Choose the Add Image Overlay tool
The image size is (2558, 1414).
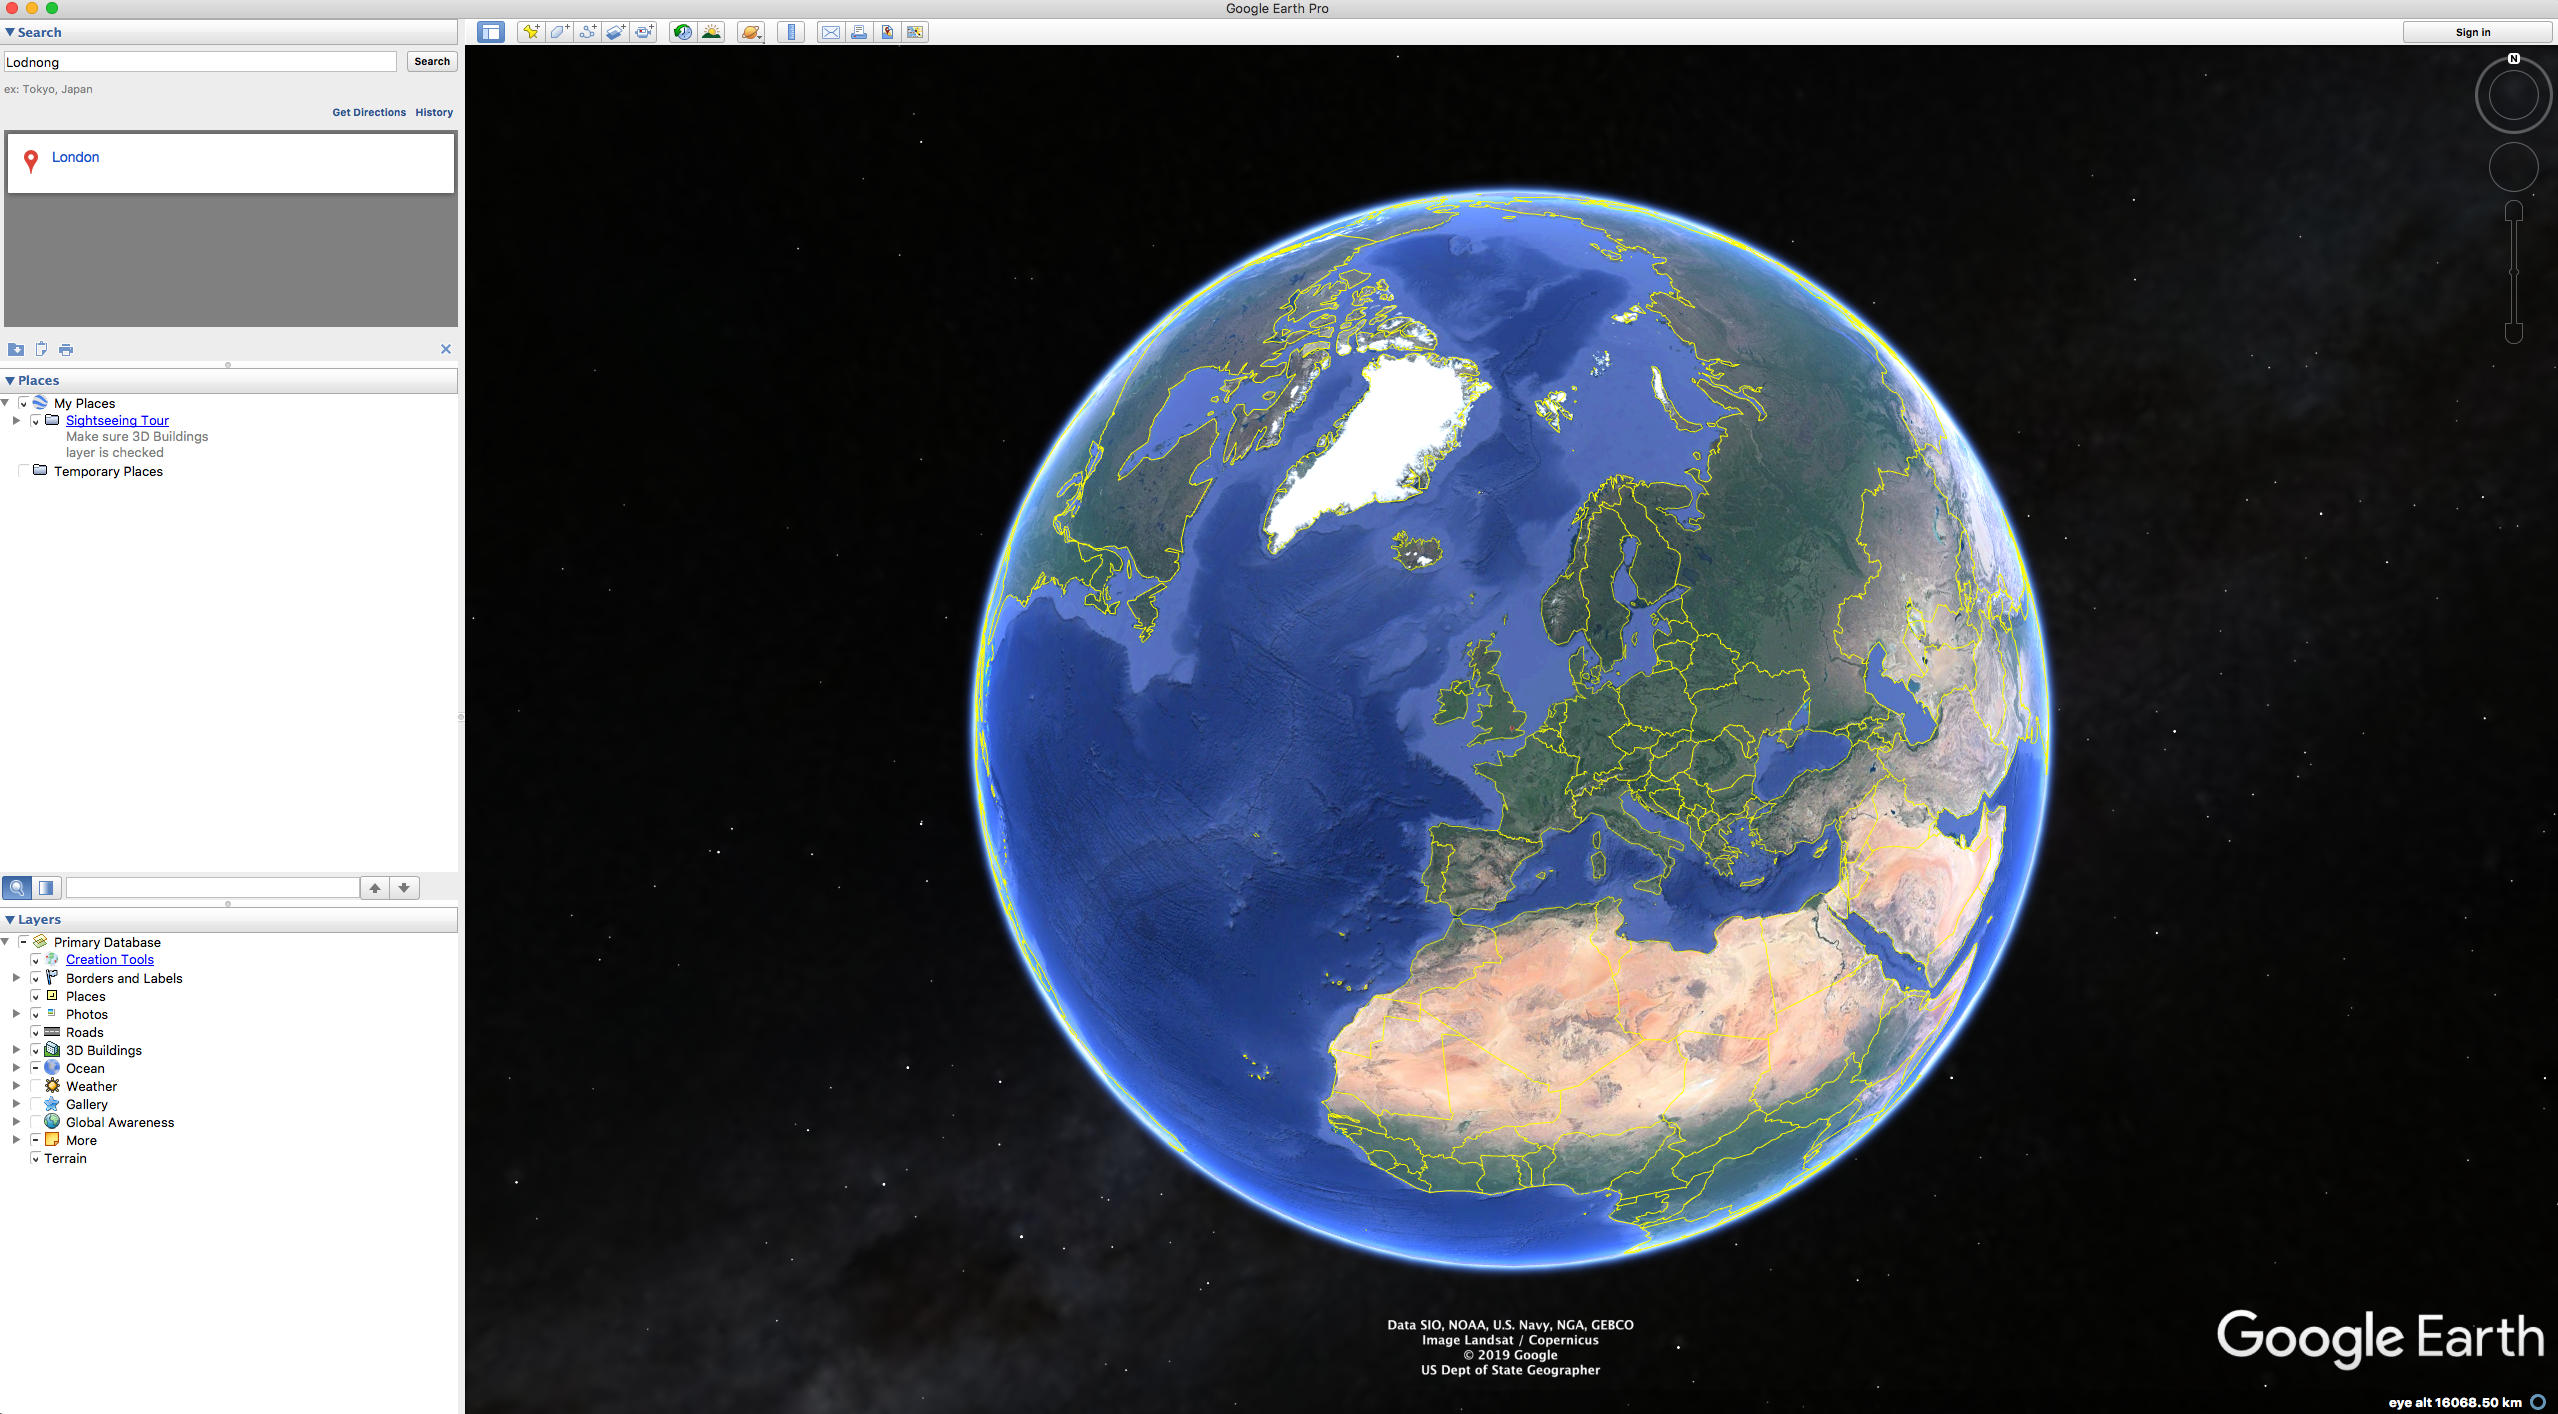pyautogui.click(x=615, y=32)
